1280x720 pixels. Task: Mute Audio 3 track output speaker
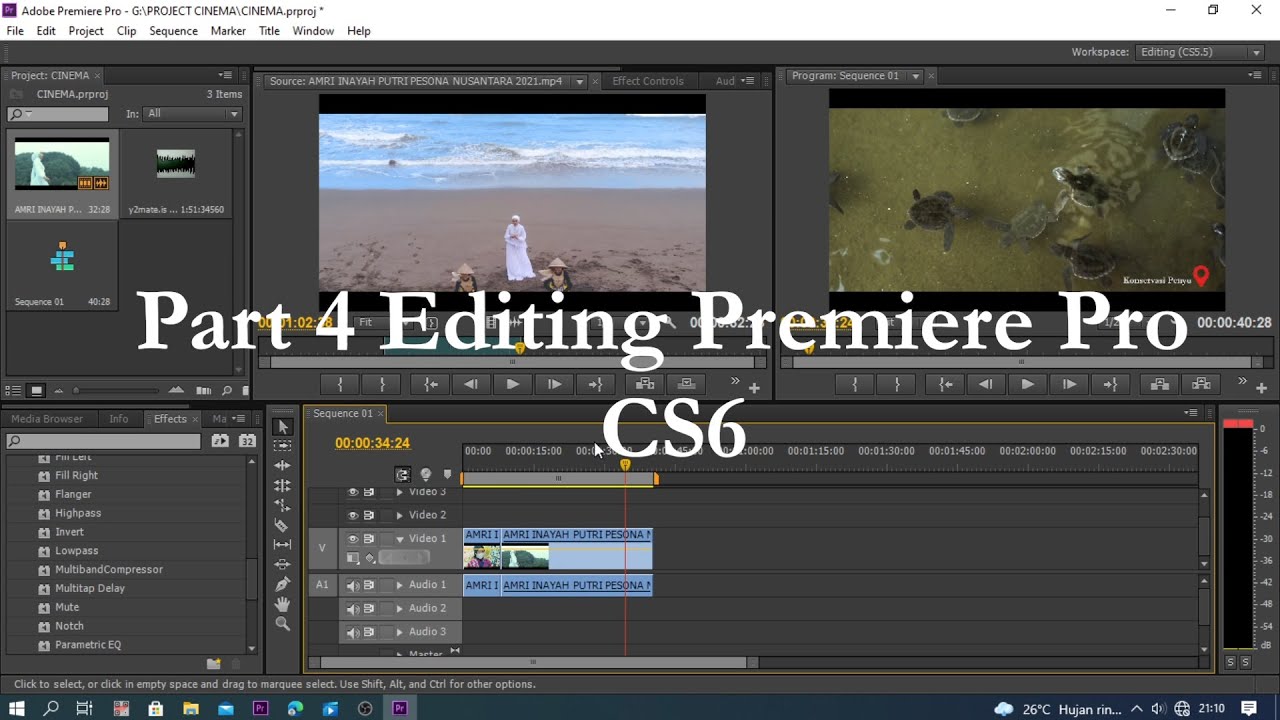pos(353,632)
